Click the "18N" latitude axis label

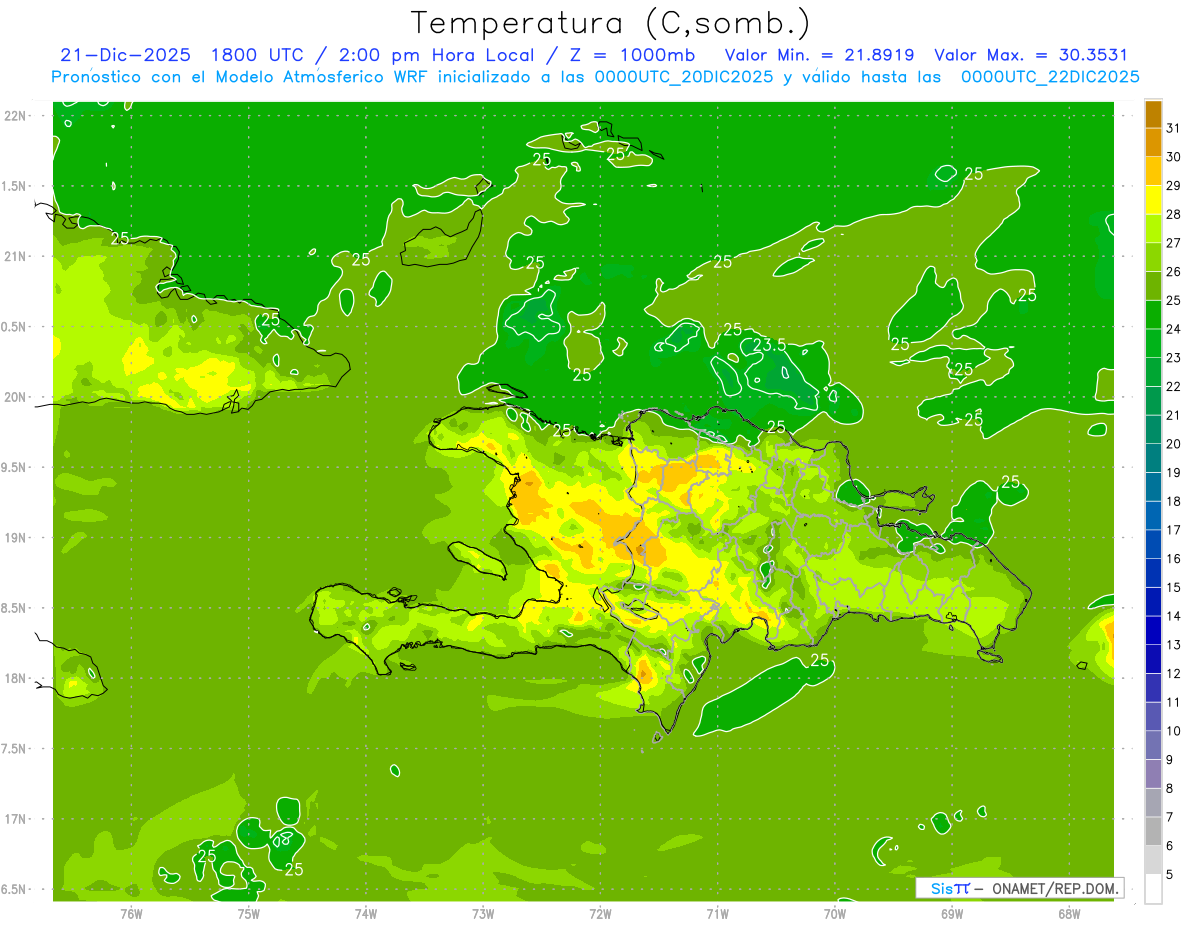click(15, 679)
